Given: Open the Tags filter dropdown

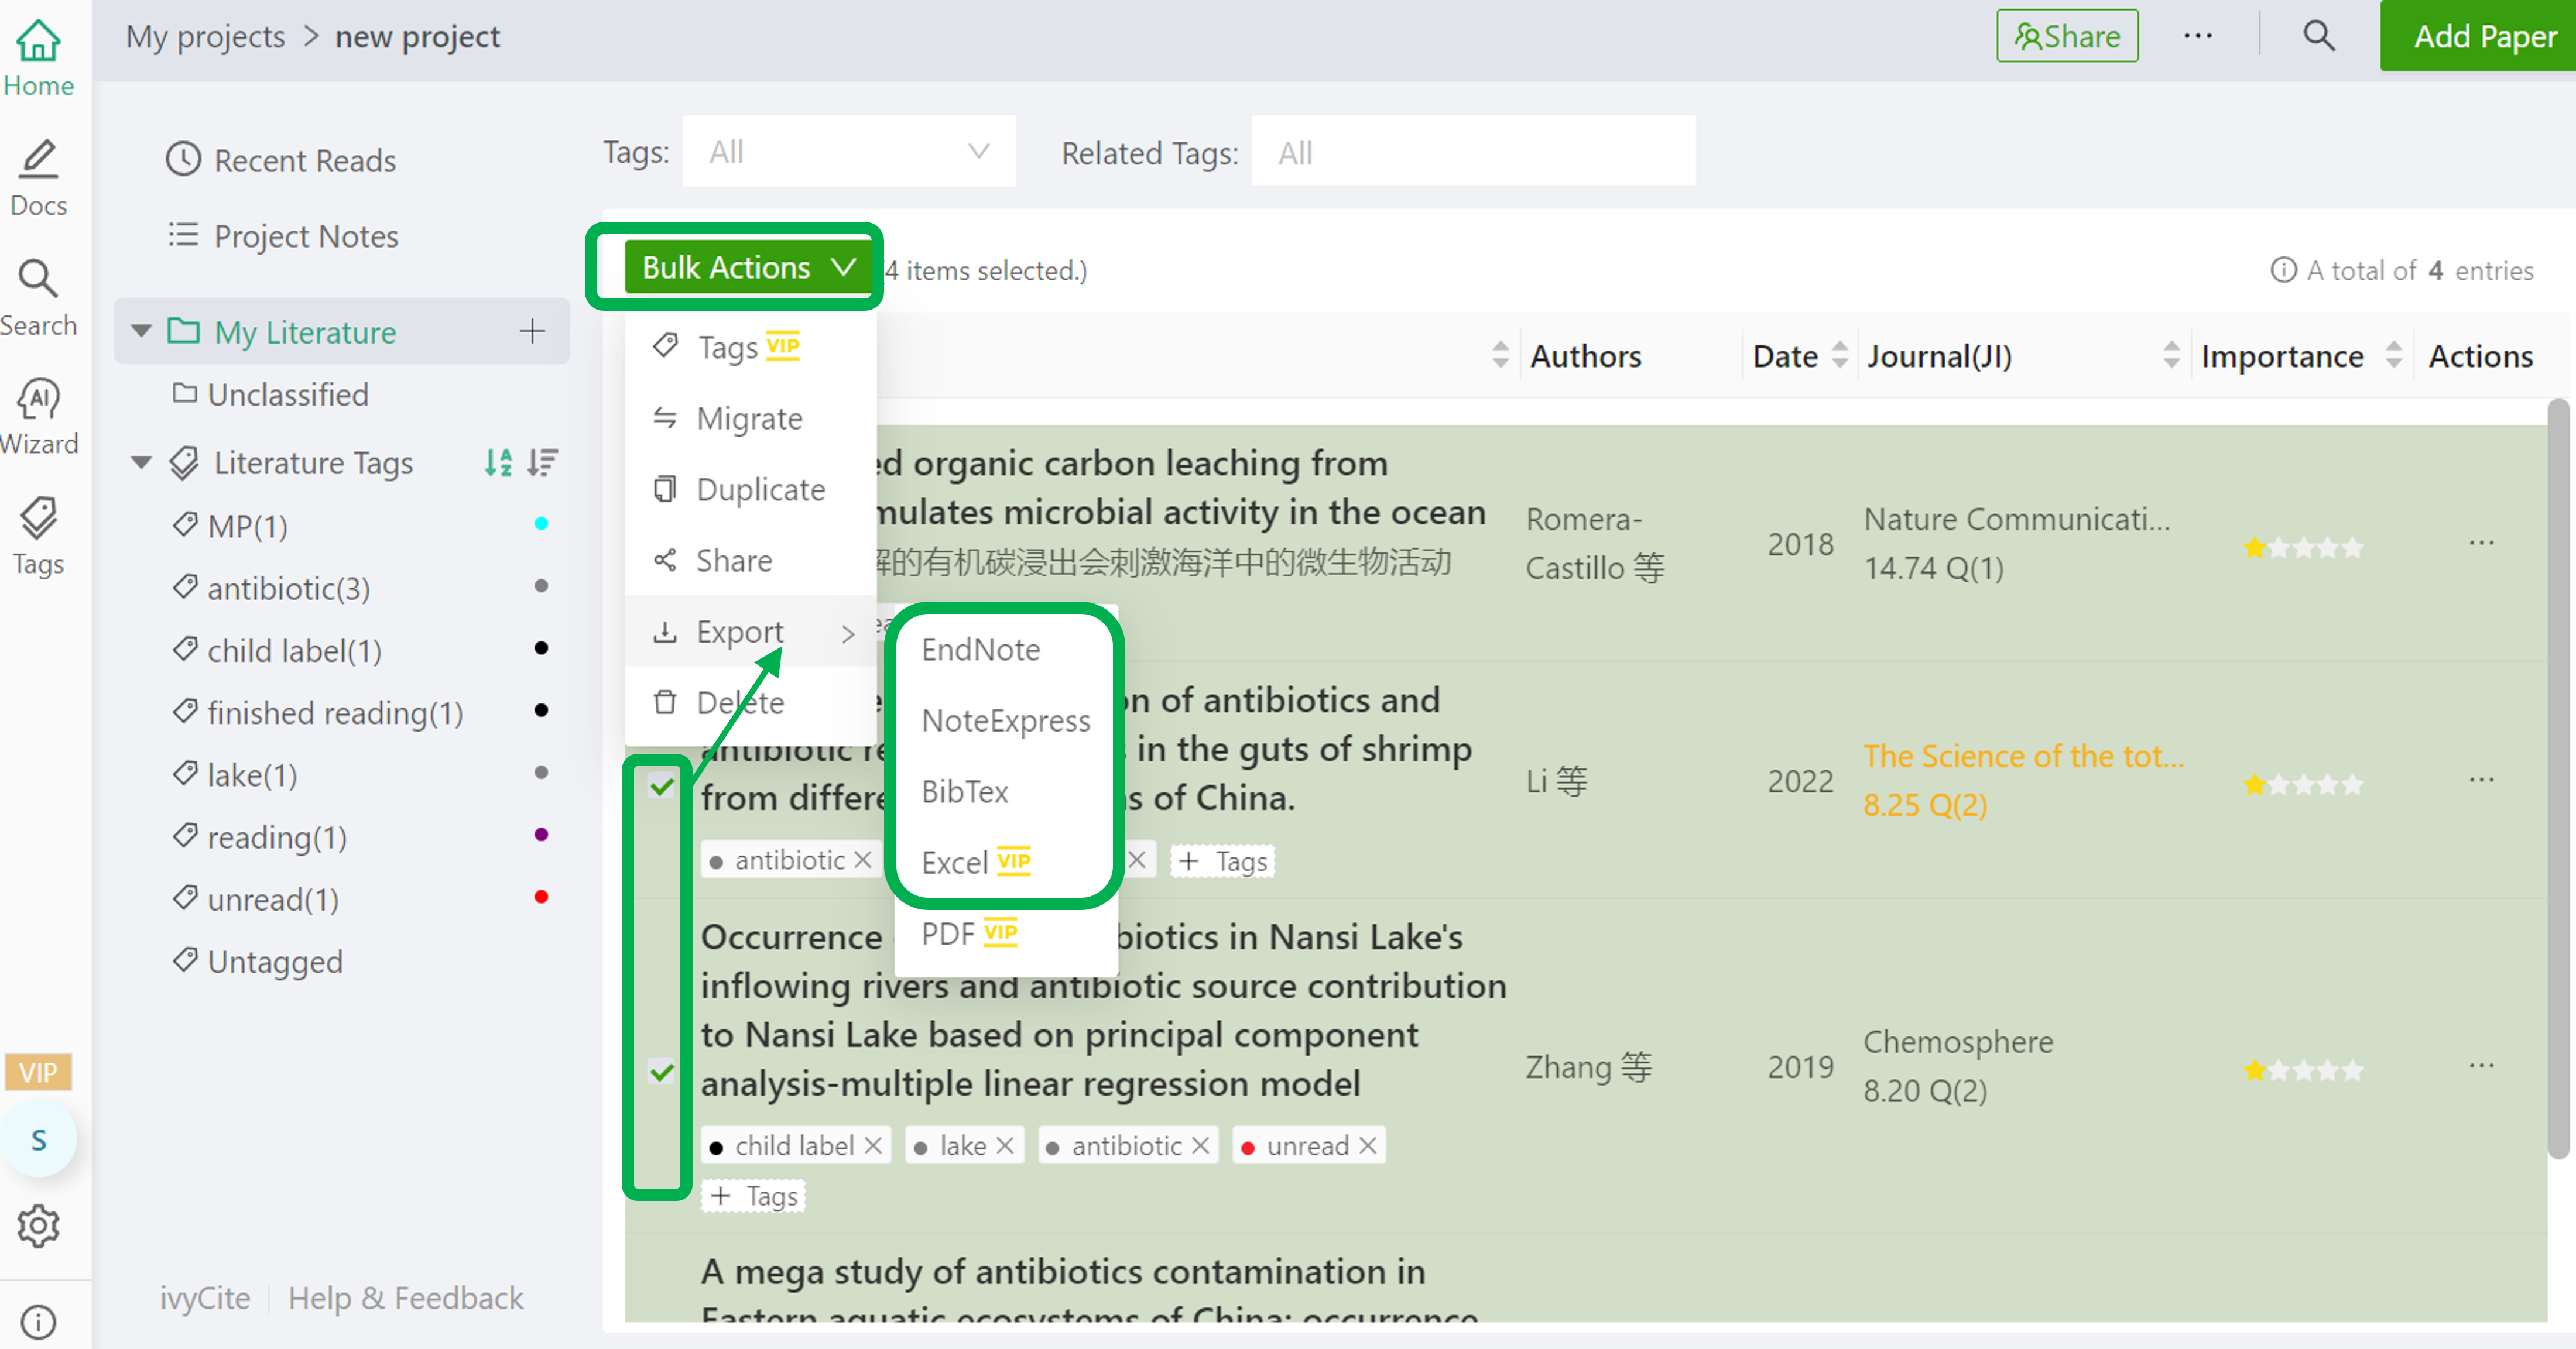Looking at the screenshot, I should (x=849, y=152).
